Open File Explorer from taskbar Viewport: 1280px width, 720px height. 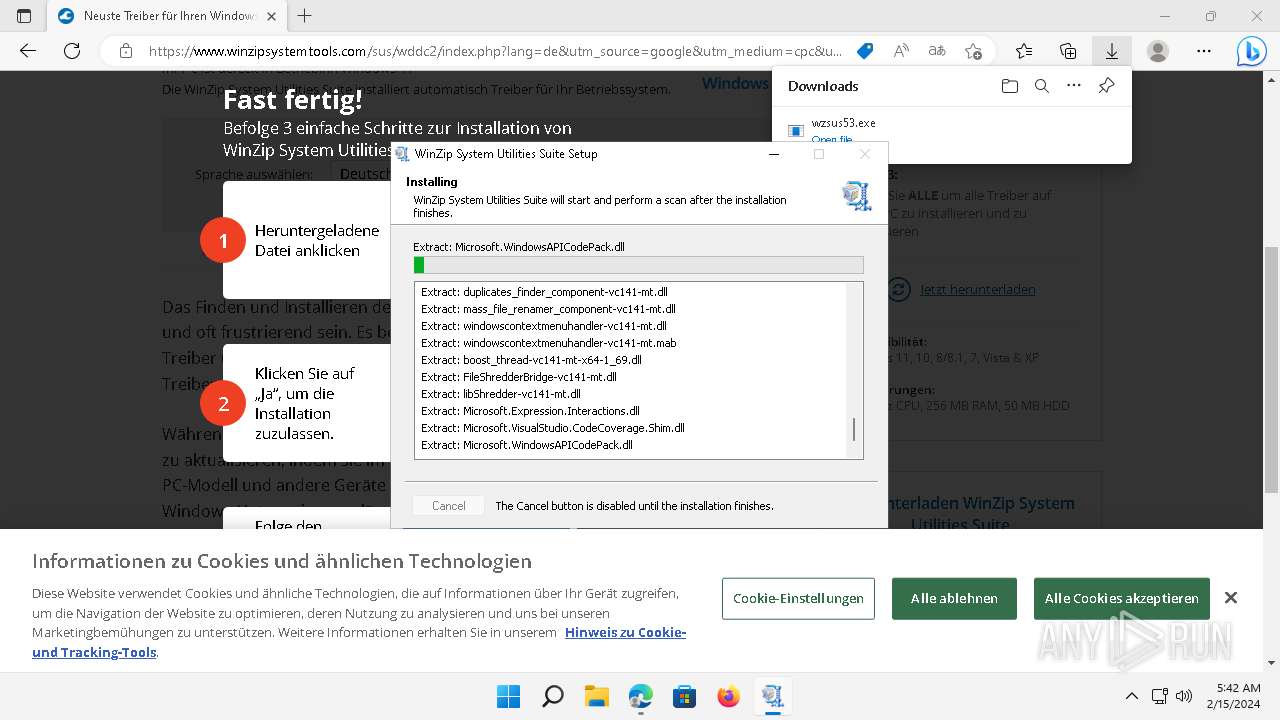[596, 696]
